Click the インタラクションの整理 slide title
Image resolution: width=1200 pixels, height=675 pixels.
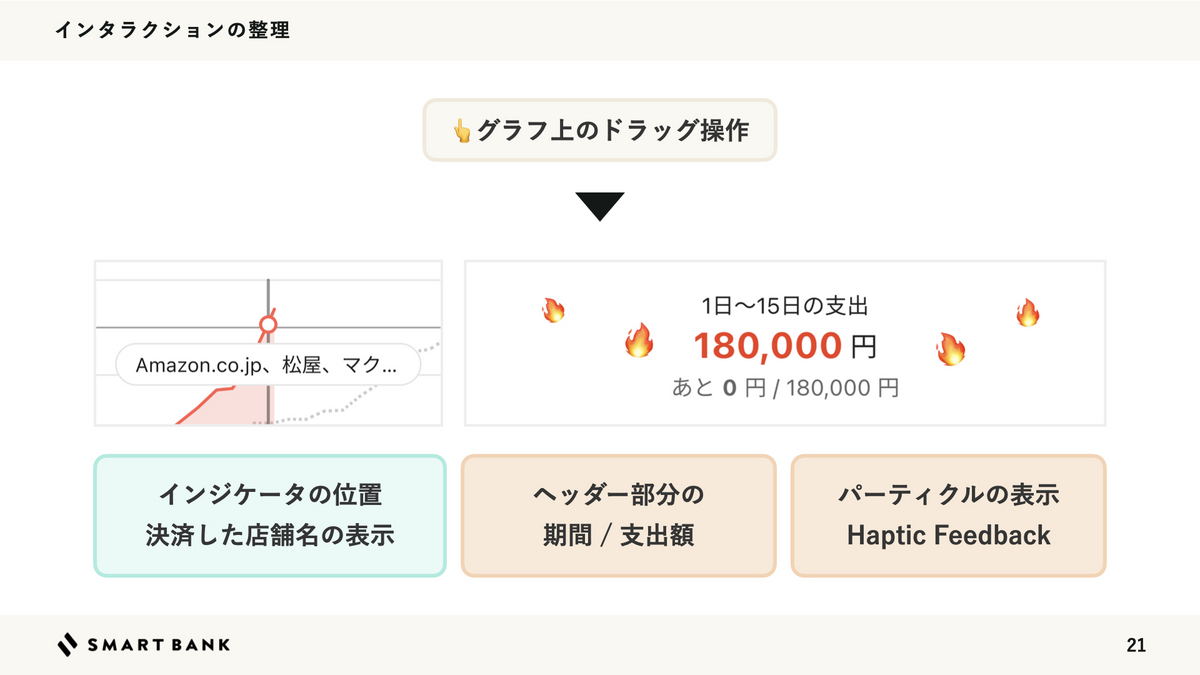coord(172,30)
